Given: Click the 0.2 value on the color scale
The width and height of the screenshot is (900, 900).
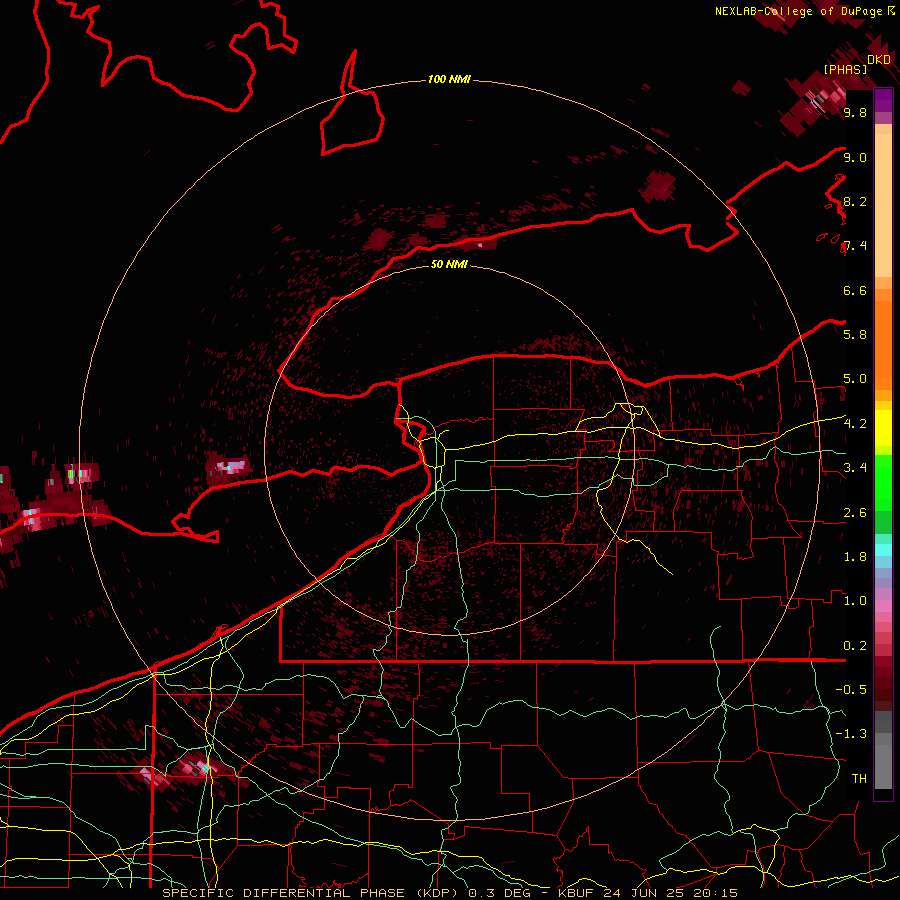Looking at the screenshot, I should tap(855, 646).
